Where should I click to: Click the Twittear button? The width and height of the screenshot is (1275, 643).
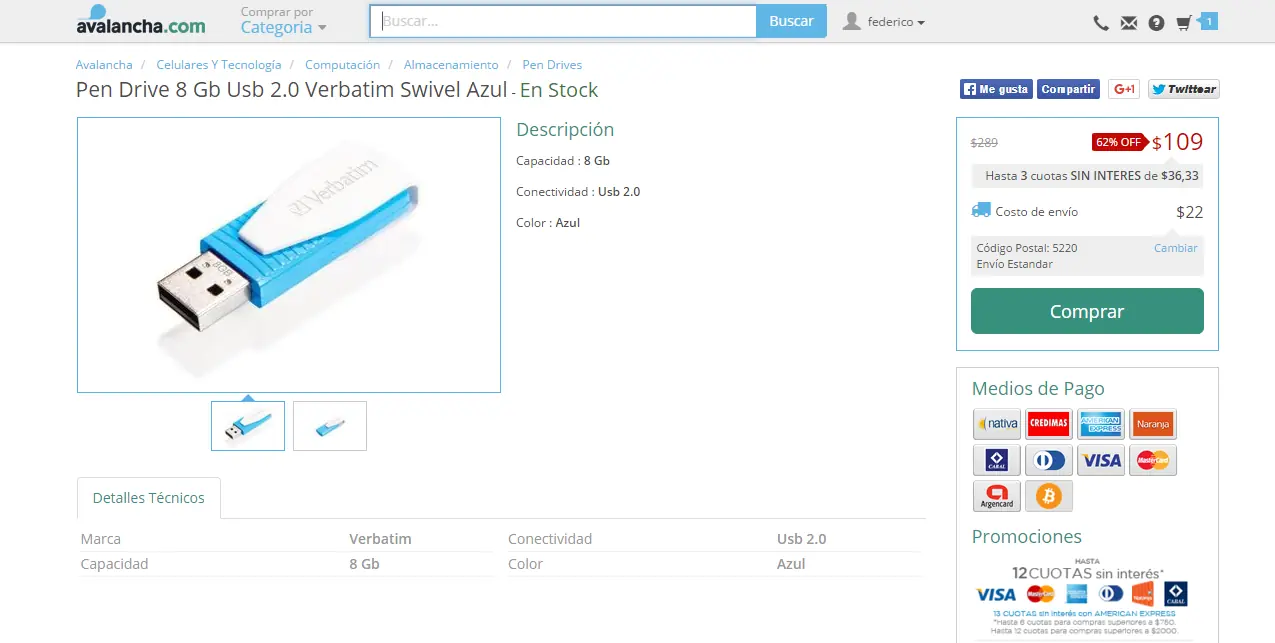(x=1184, y=89)
